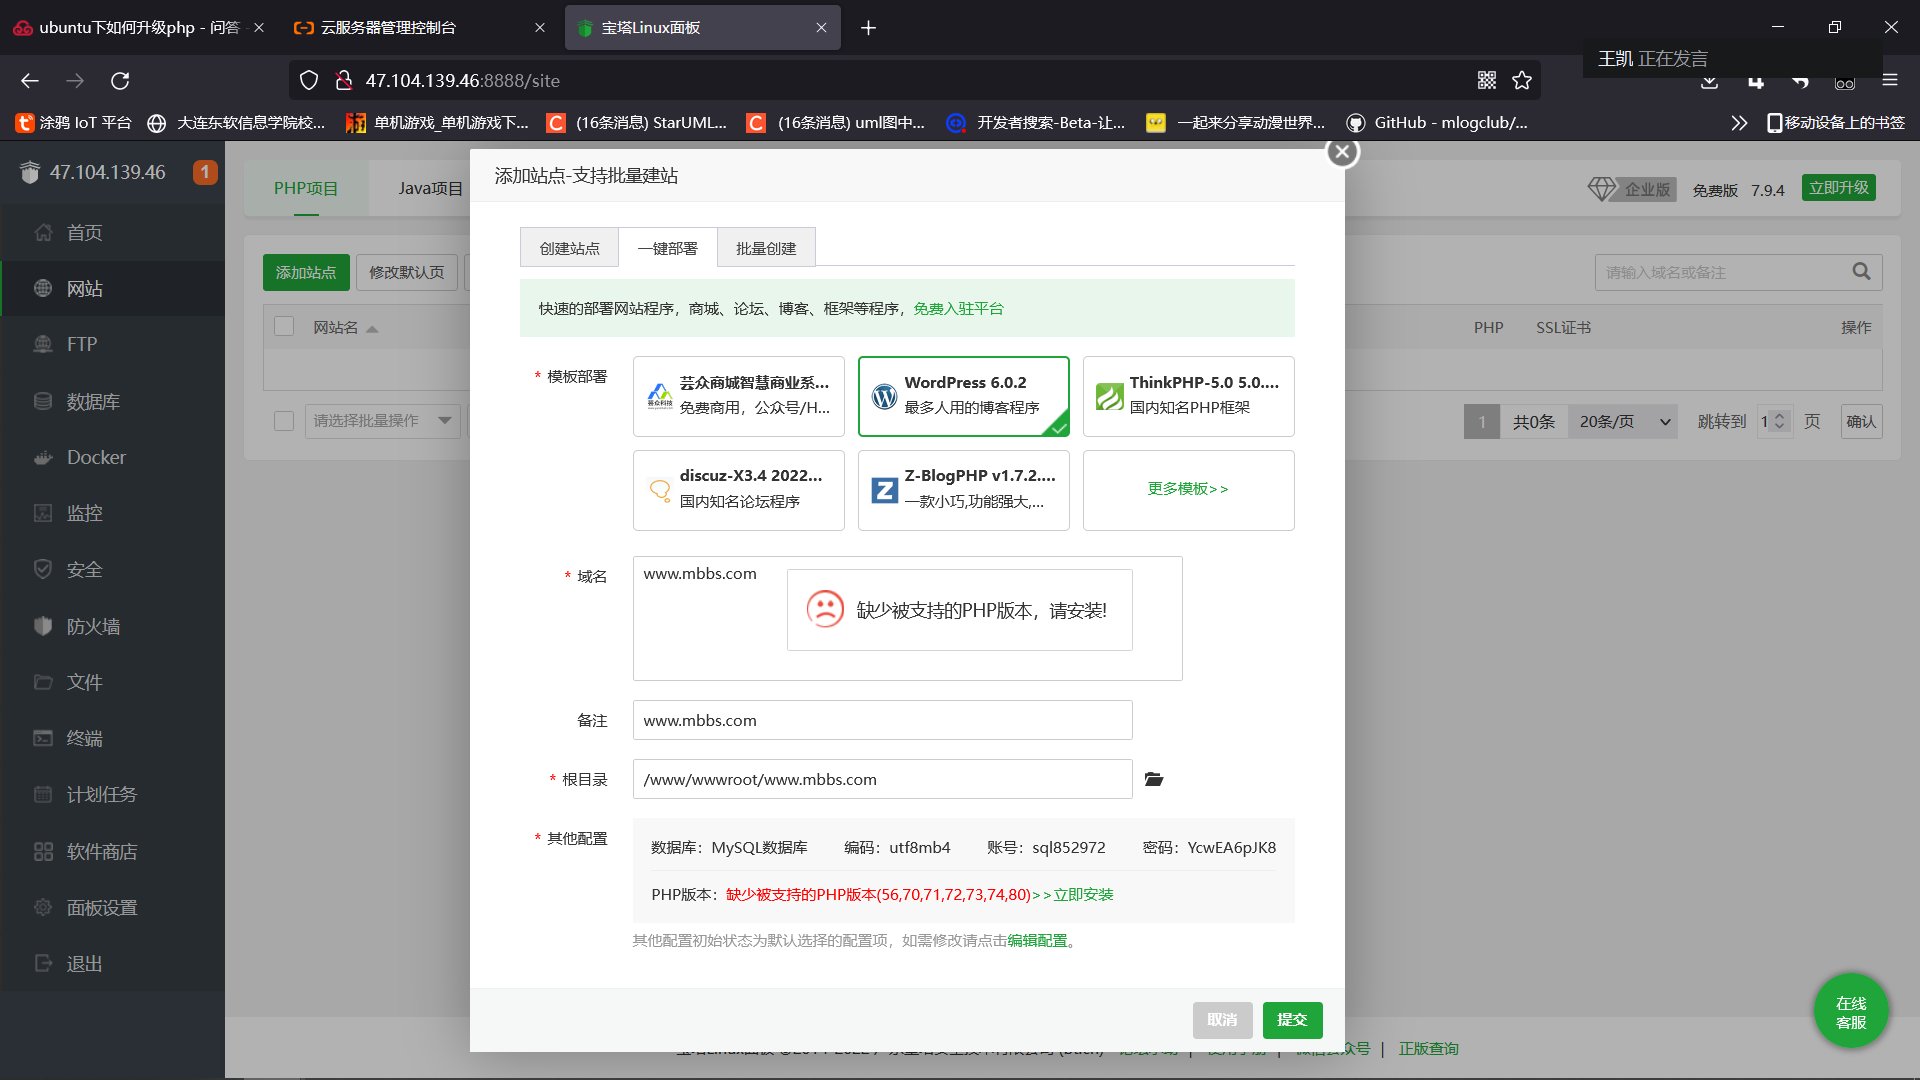The height and width of the screenshot is (1080, 1920).
Task: Switch to the 创建站点 tab
Action: click(x=569, y=248)
